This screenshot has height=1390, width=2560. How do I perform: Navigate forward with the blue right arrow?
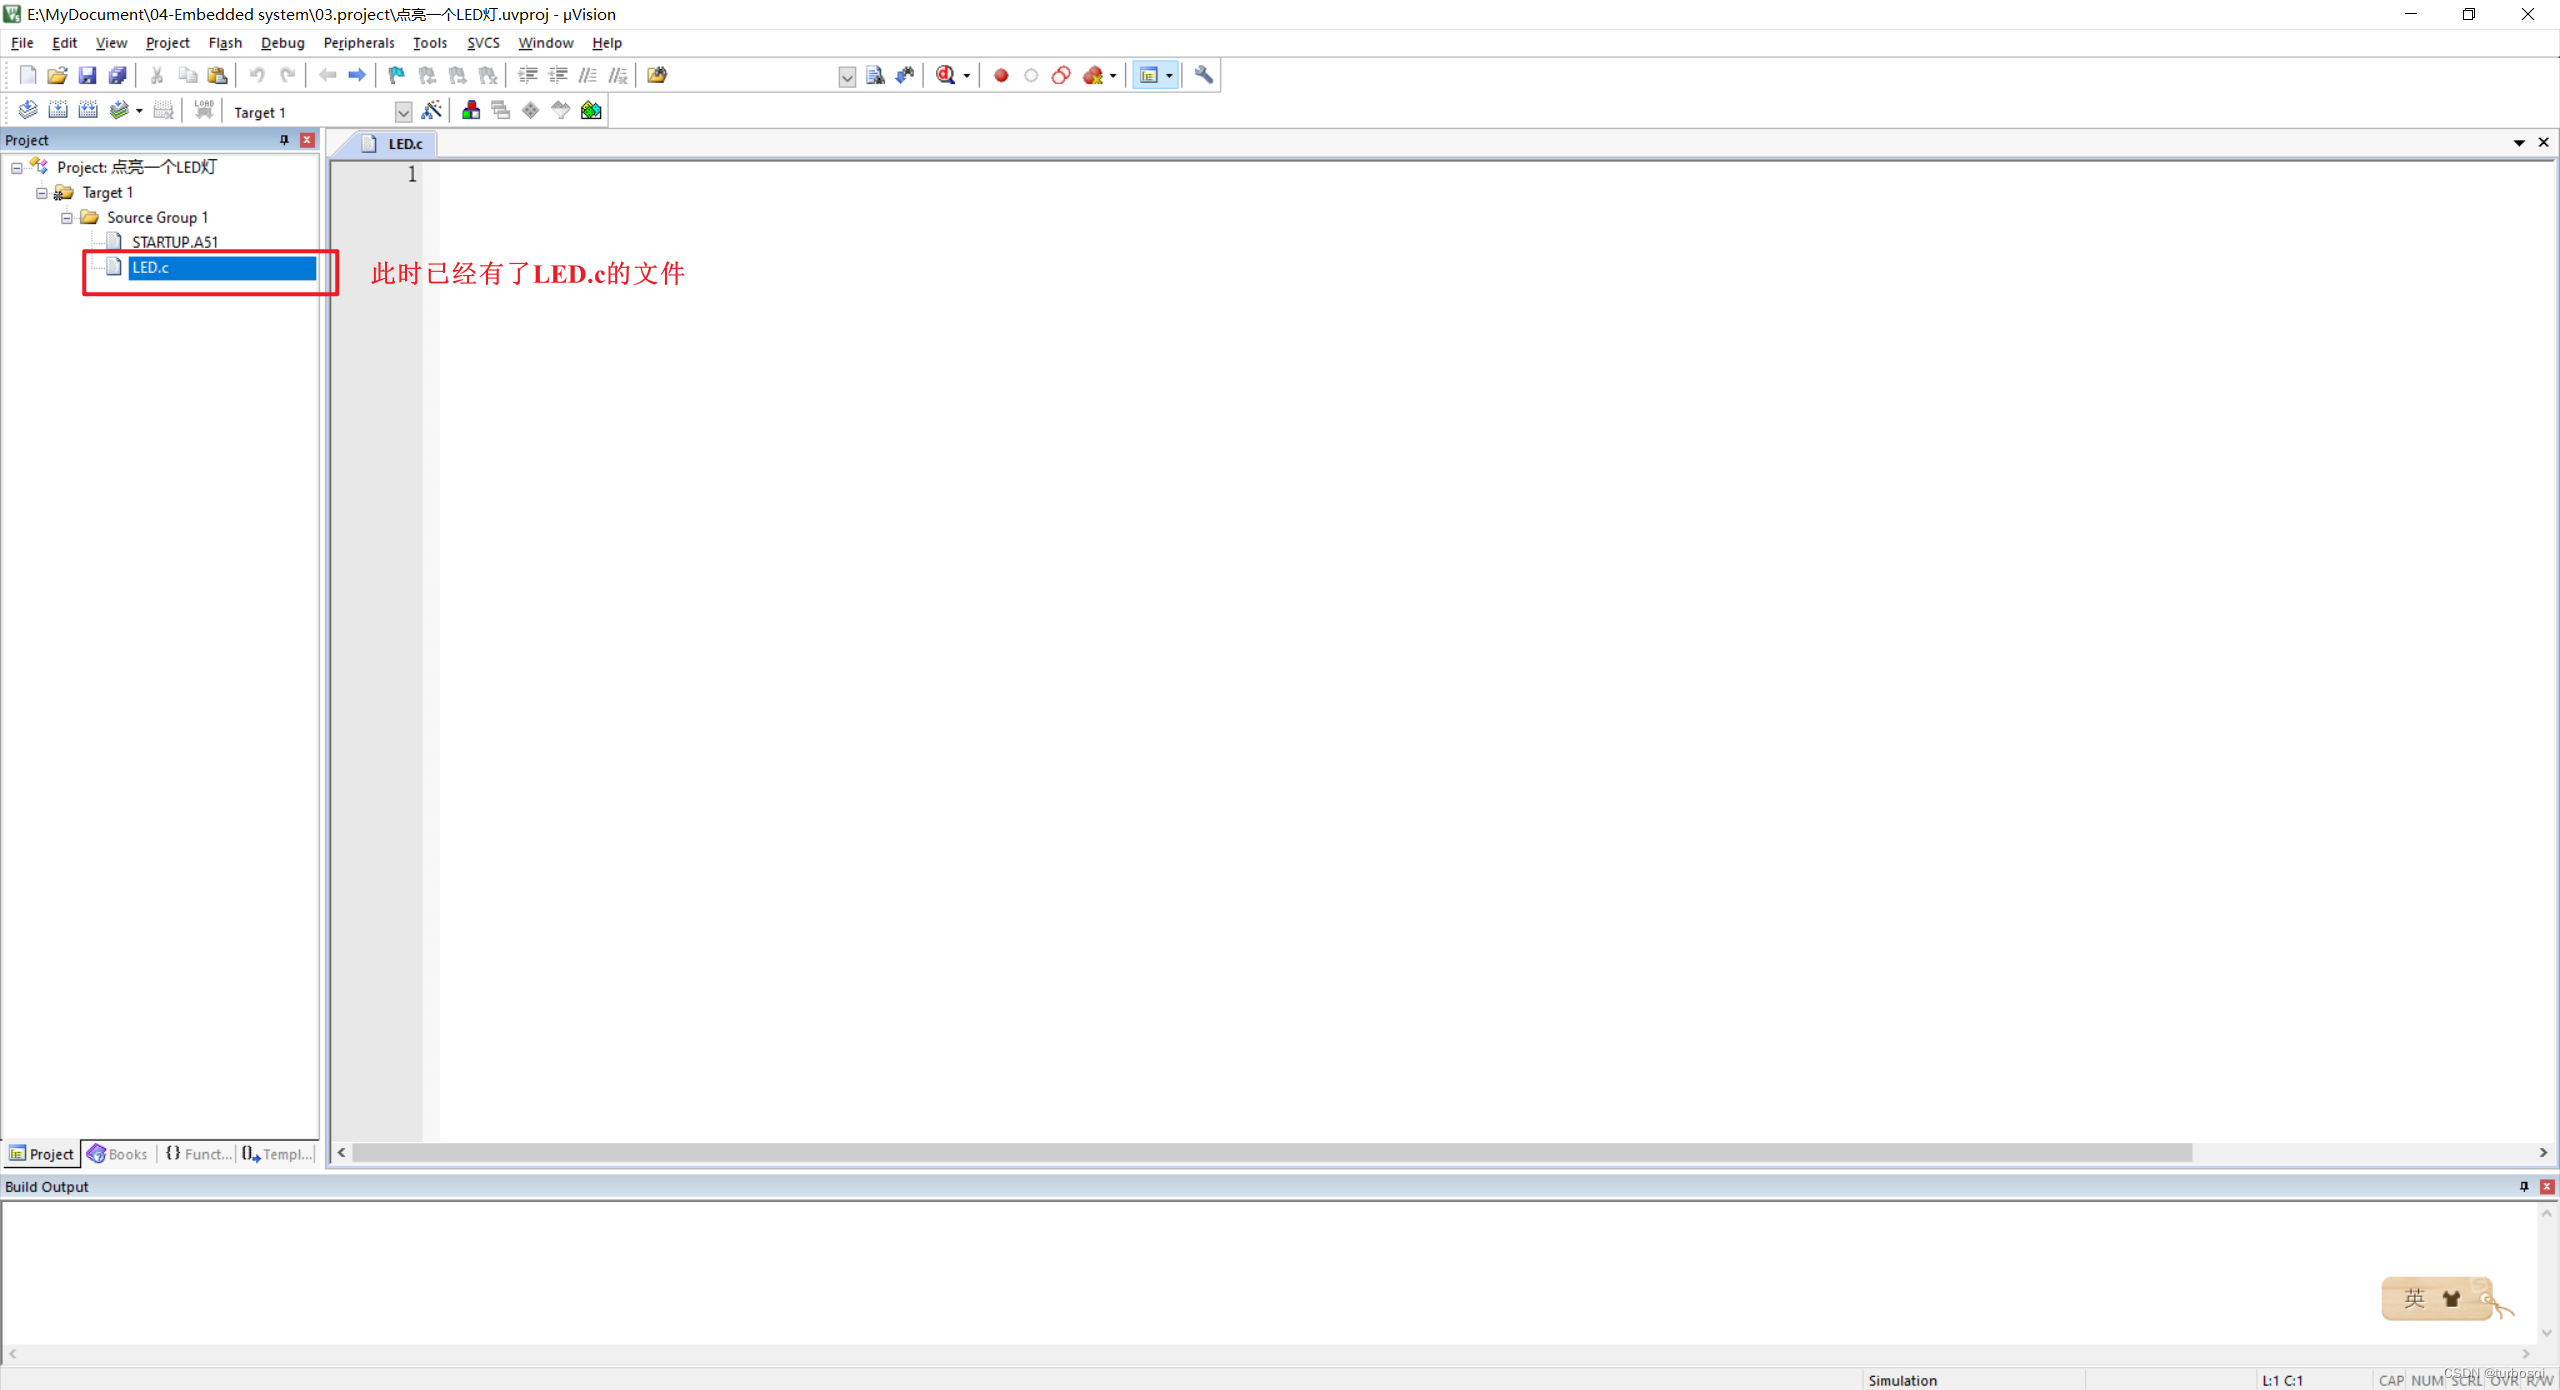357,75
